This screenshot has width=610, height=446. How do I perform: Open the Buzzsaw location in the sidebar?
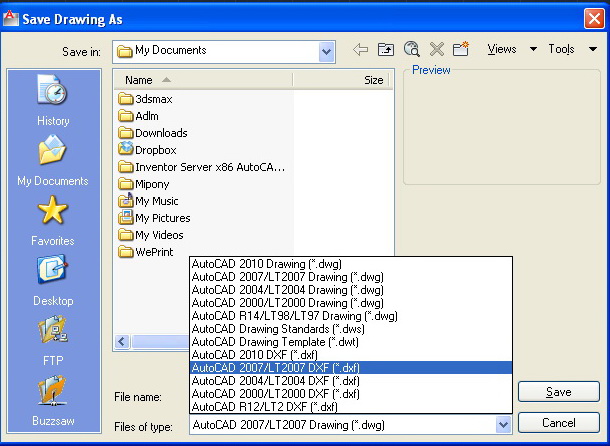[x=53, y=400]
